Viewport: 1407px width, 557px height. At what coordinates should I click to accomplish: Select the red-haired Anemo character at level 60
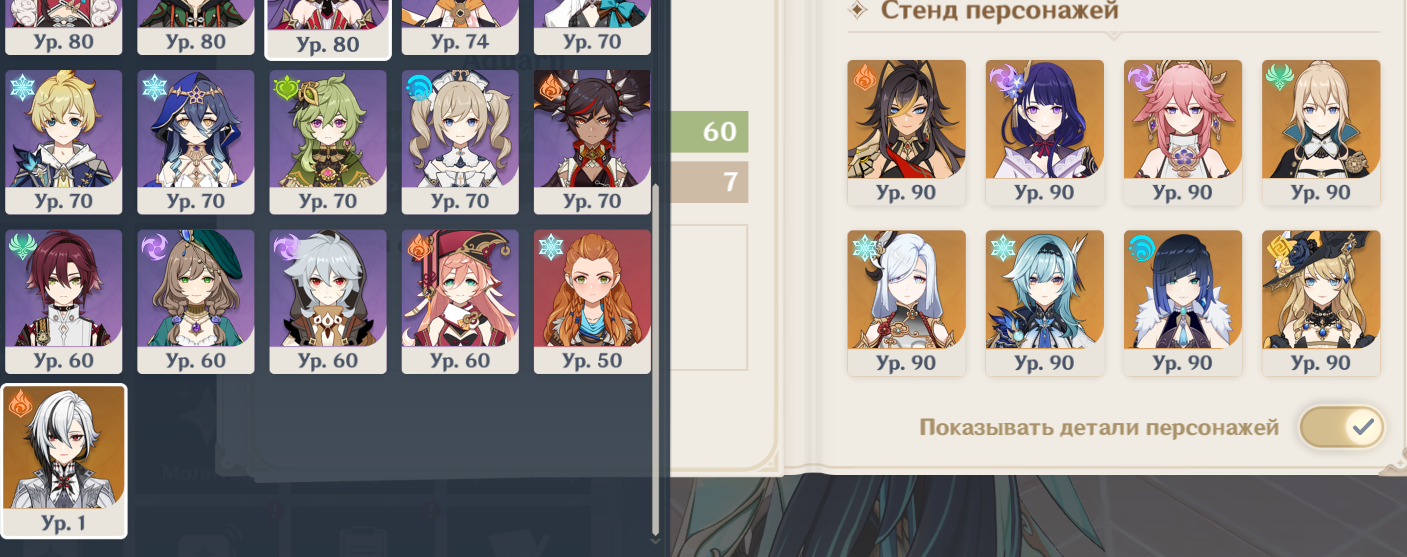click(x=63, y=302)
